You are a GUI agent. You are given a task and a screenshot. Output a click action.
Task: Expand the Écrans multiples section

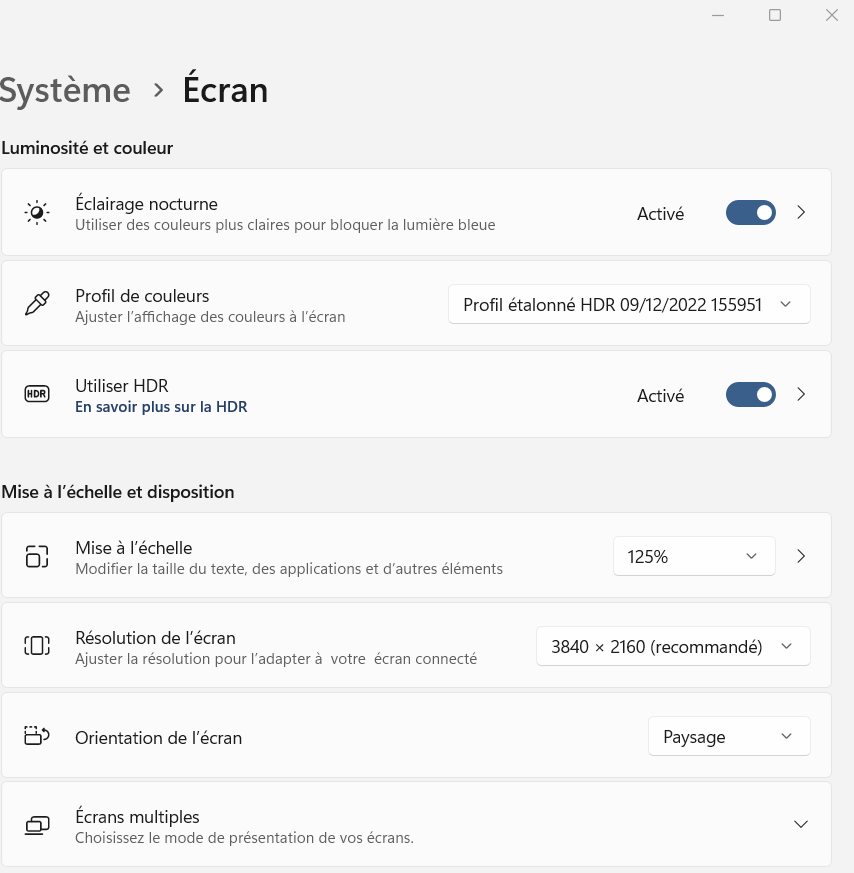pyautogui.click(x=800, y=824)
